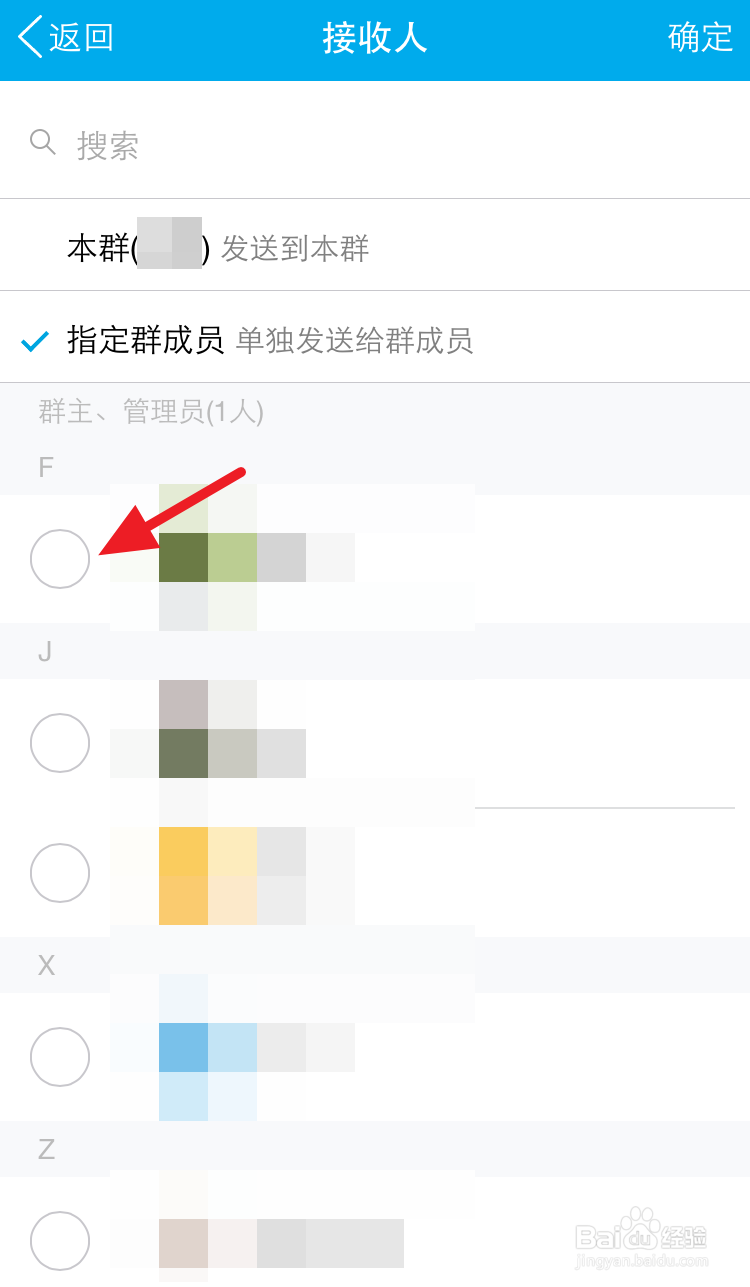Choose the 本群 发送到本群 option

click(x=218, y=248)
